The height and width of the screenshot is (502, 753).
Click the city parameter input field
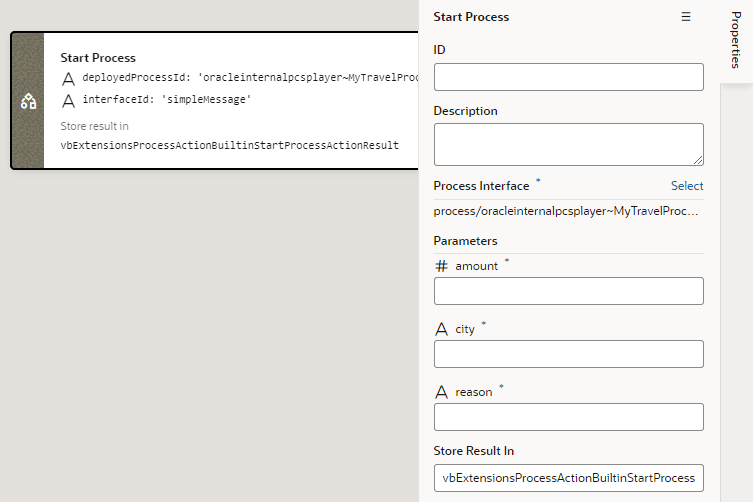(568, 354)
